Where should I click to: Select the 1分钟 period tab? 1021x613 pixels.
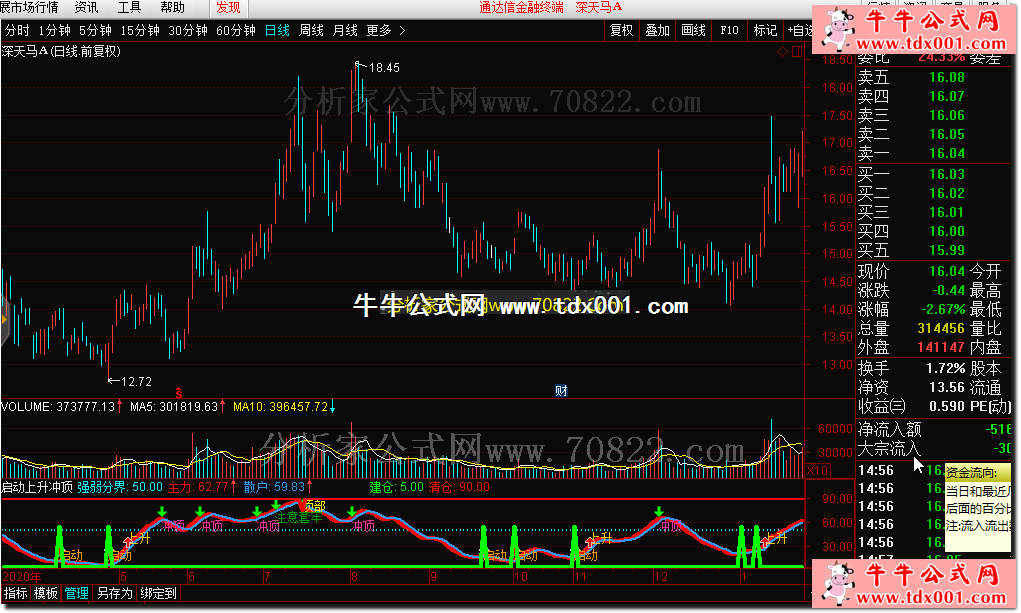[x=54, y=31]
